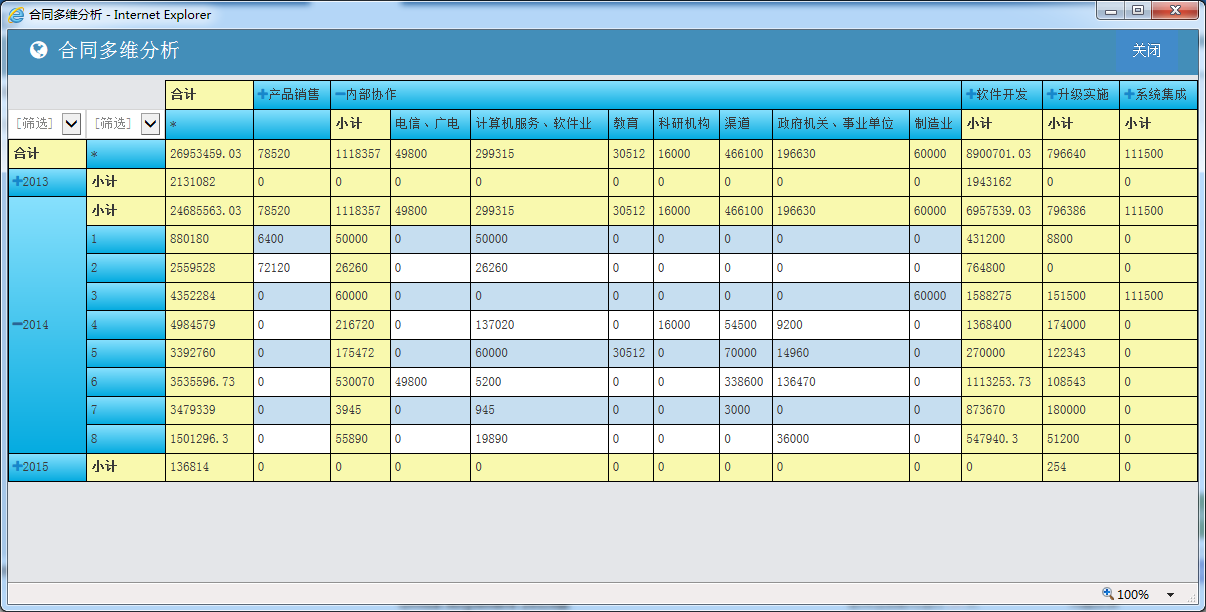Select cell 530070 in month 6 row
Viewport: 1206px width, 612px height.
tap(360, 382)
